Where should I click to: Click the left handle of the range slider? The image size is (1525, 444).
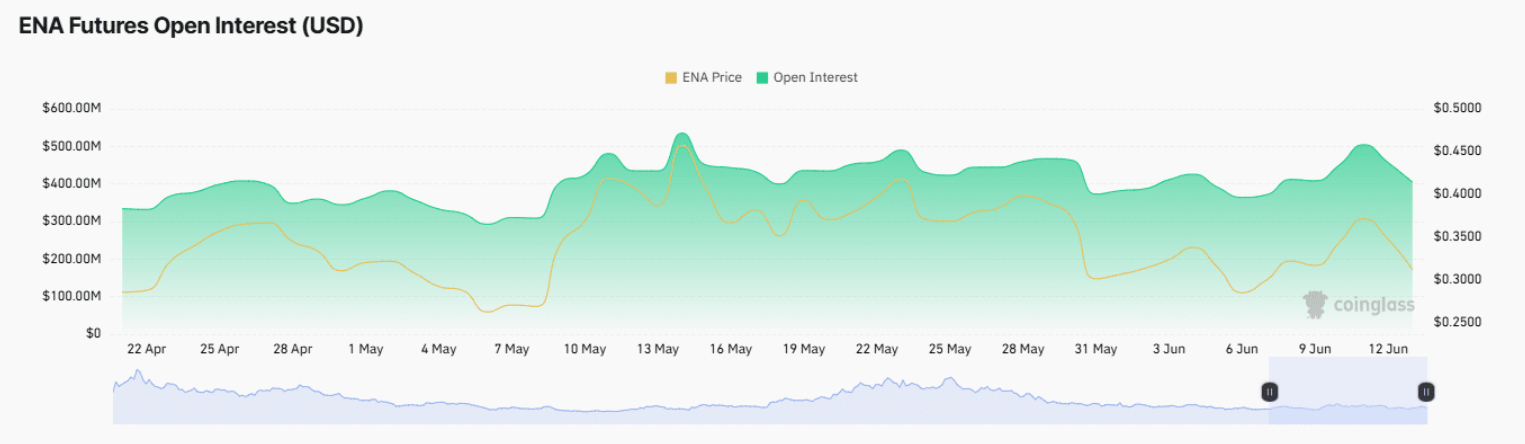click(x=1269, y=392)
